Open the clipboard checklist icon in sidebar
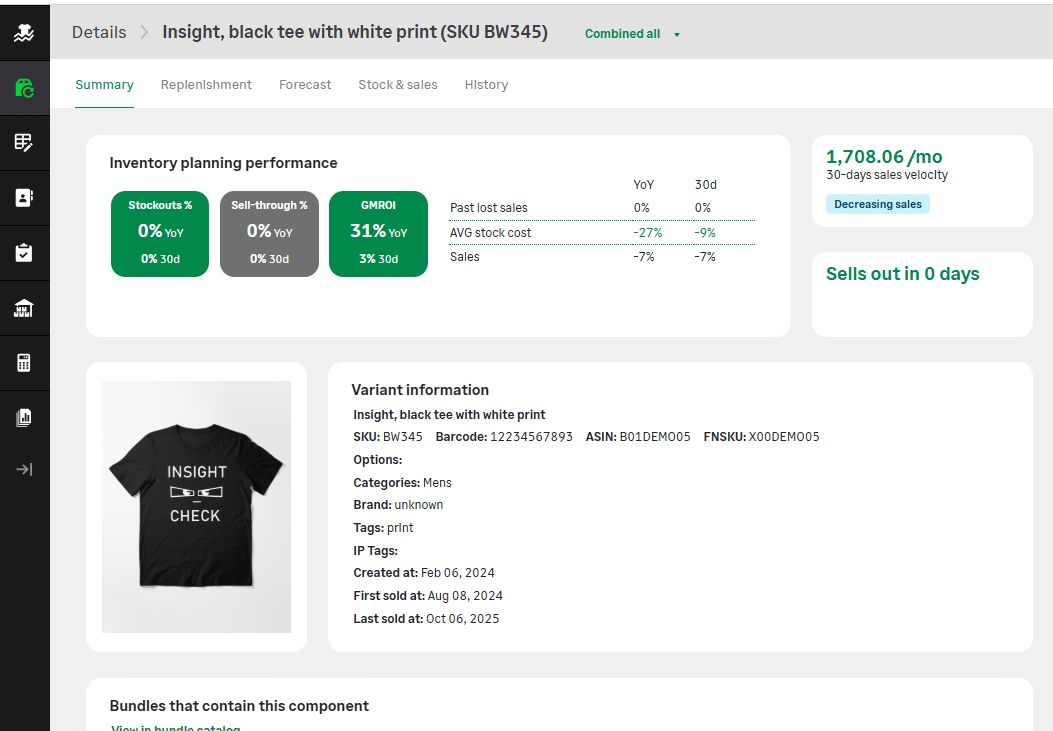The width and height of the screenshot is (1053, 731). tap(24, 252)
